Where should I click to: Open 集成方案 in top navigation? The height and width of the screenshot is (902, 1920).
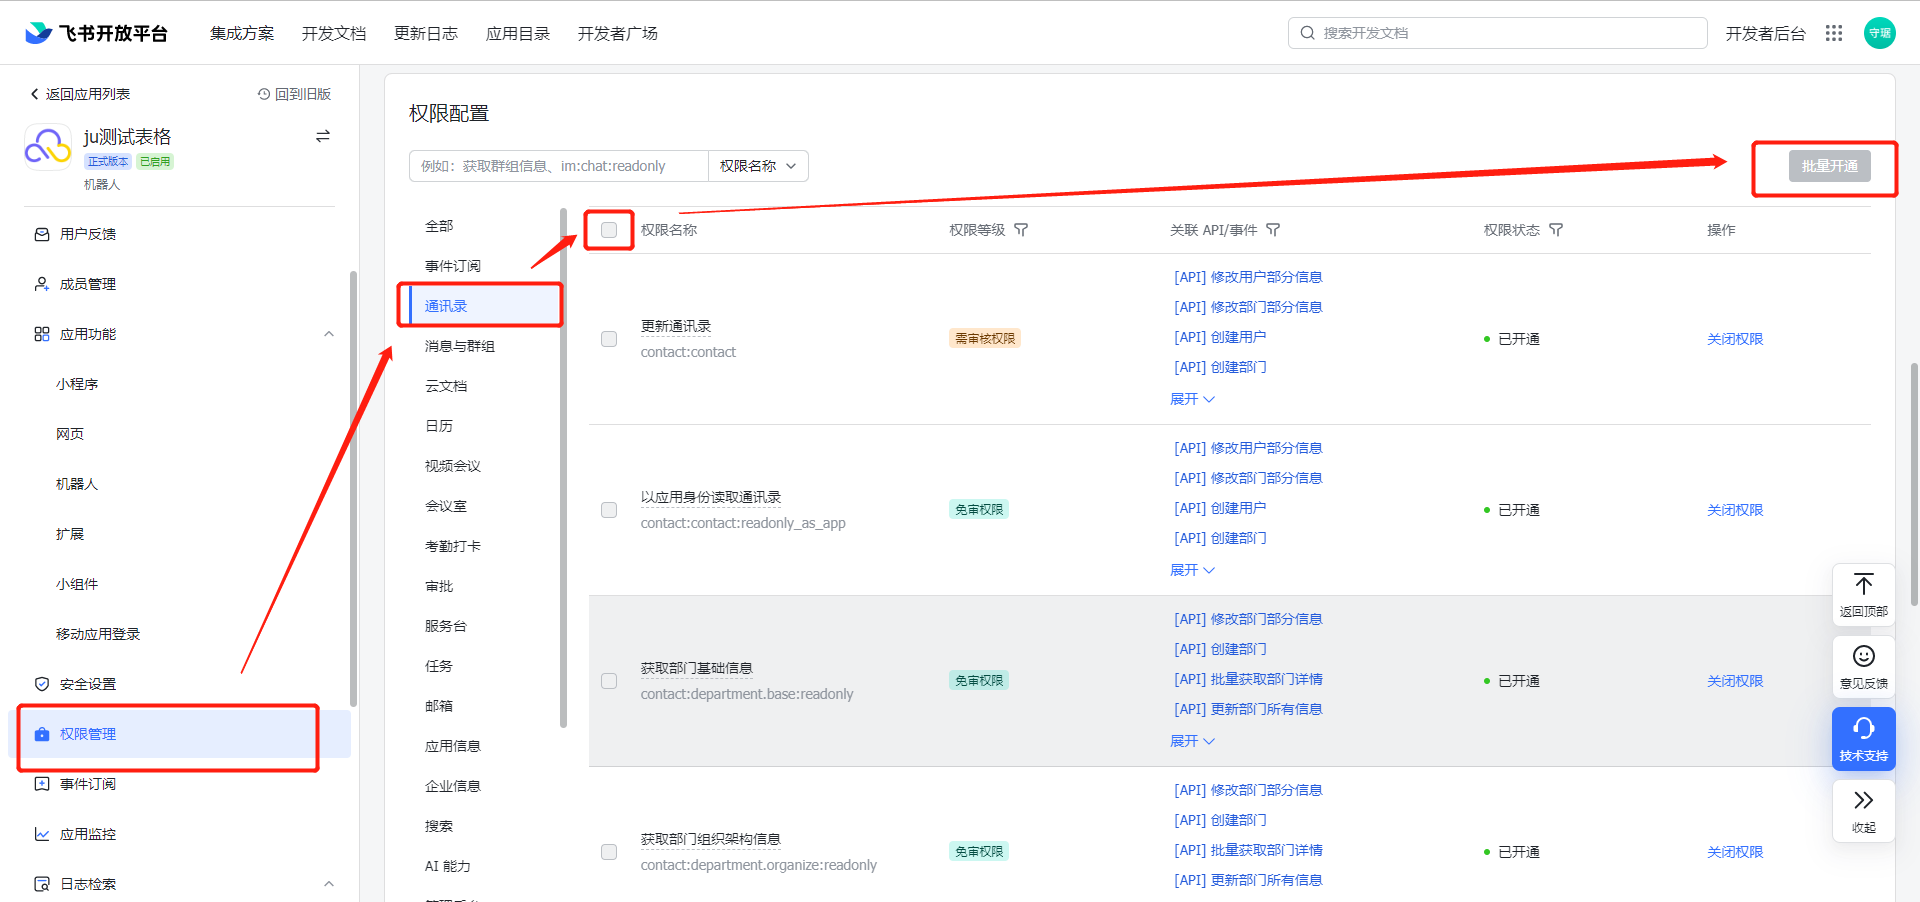[x=242, y=33]
